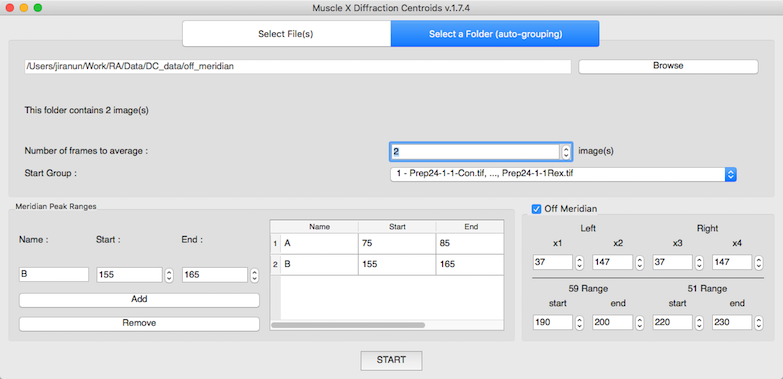Click the meridian peak Start field showing 155
The width and height of the screenshot is (783, 379).
point(129,275)
